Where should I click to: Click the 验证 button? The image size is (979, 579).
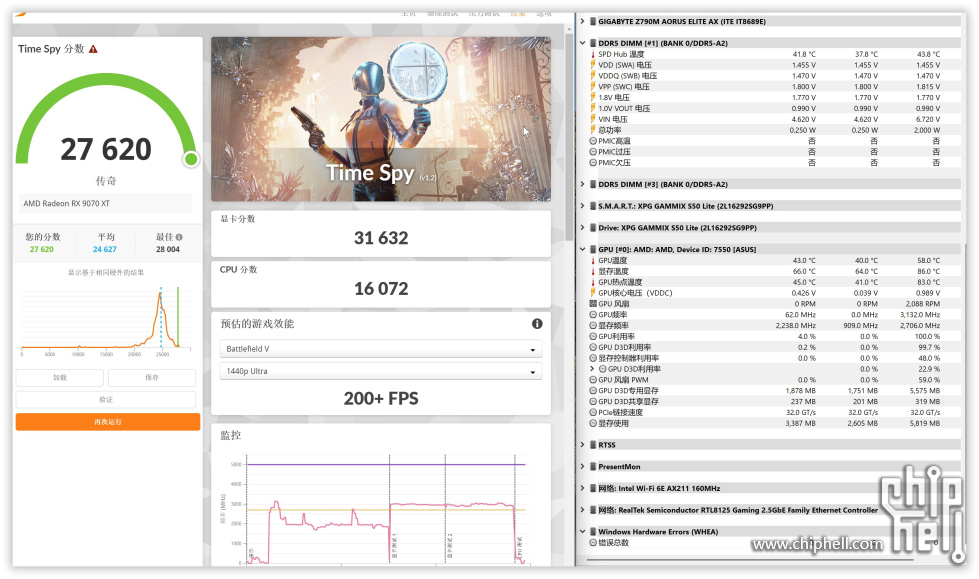(x=106, y=400)
